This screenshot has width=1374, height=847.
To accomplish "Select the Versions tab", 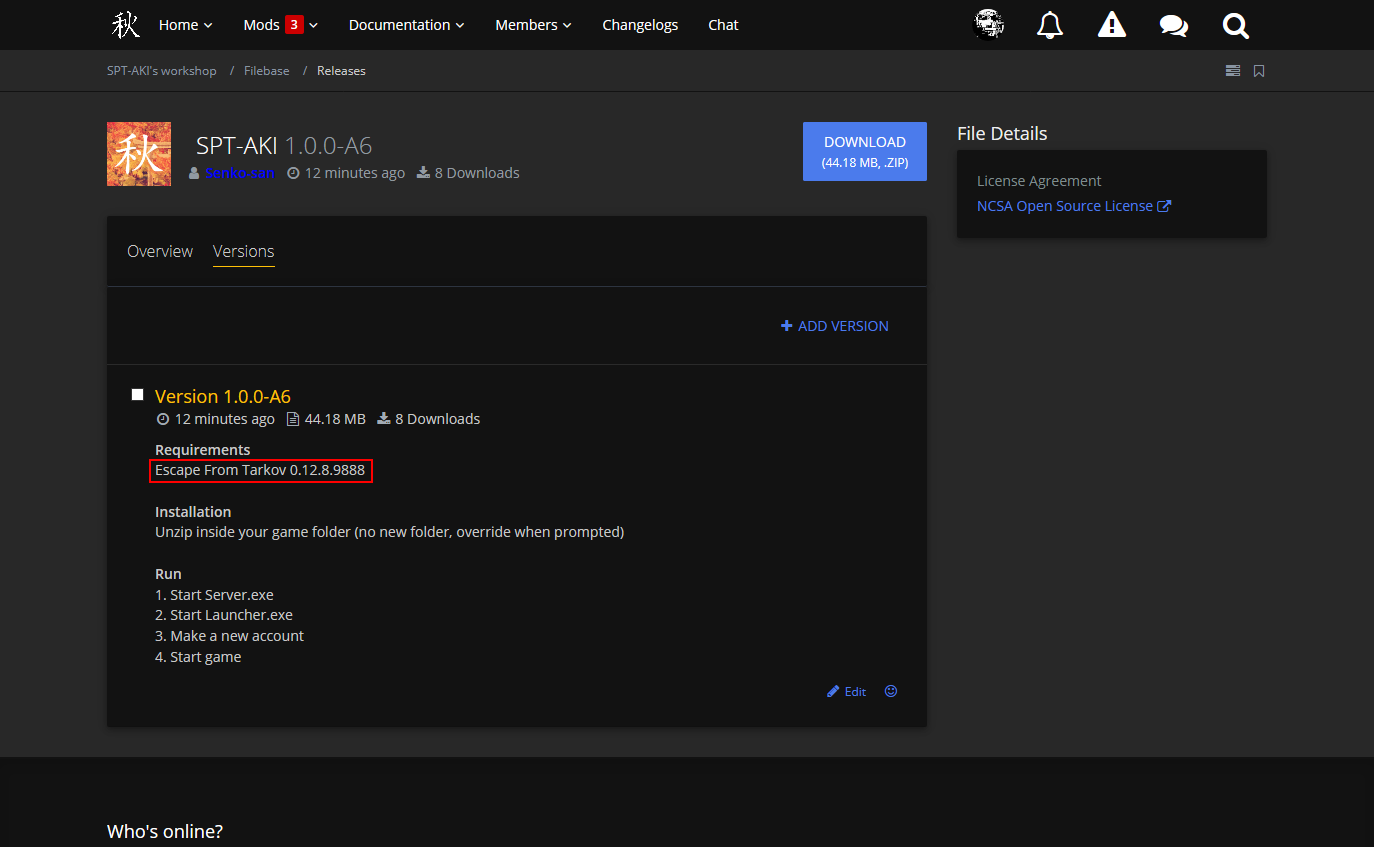I will tap(243, 252).
